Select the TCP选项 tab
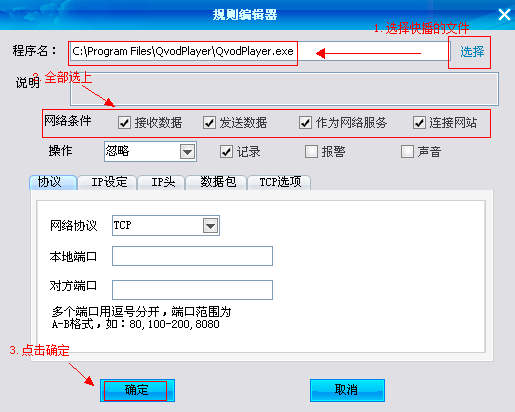515x412 pixels. tap(279, 182)
